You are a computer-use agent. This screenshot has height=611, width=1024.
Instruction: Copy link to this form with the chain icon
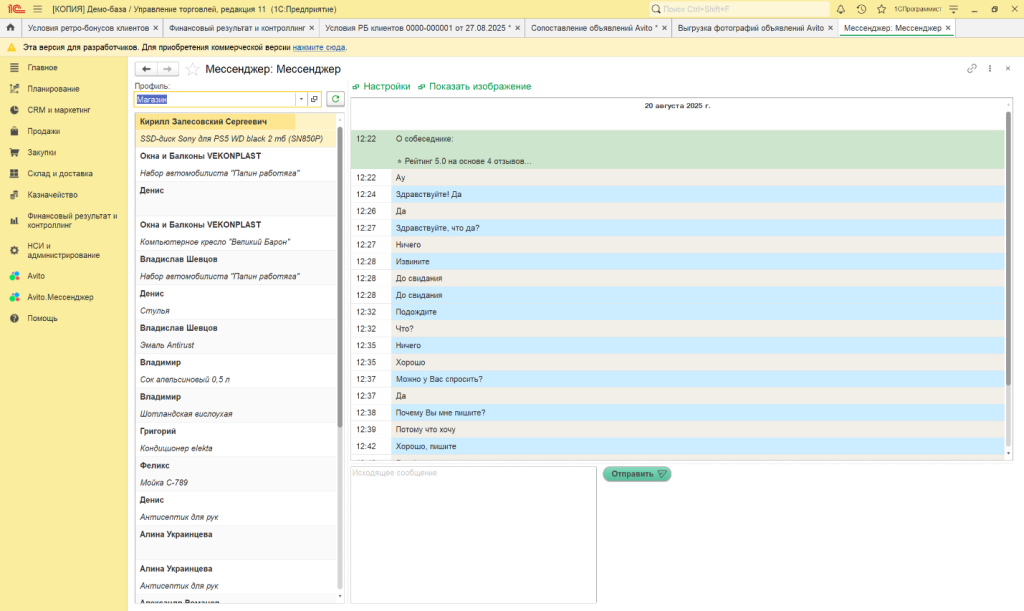pyautogui.click(x=971, y=69)
